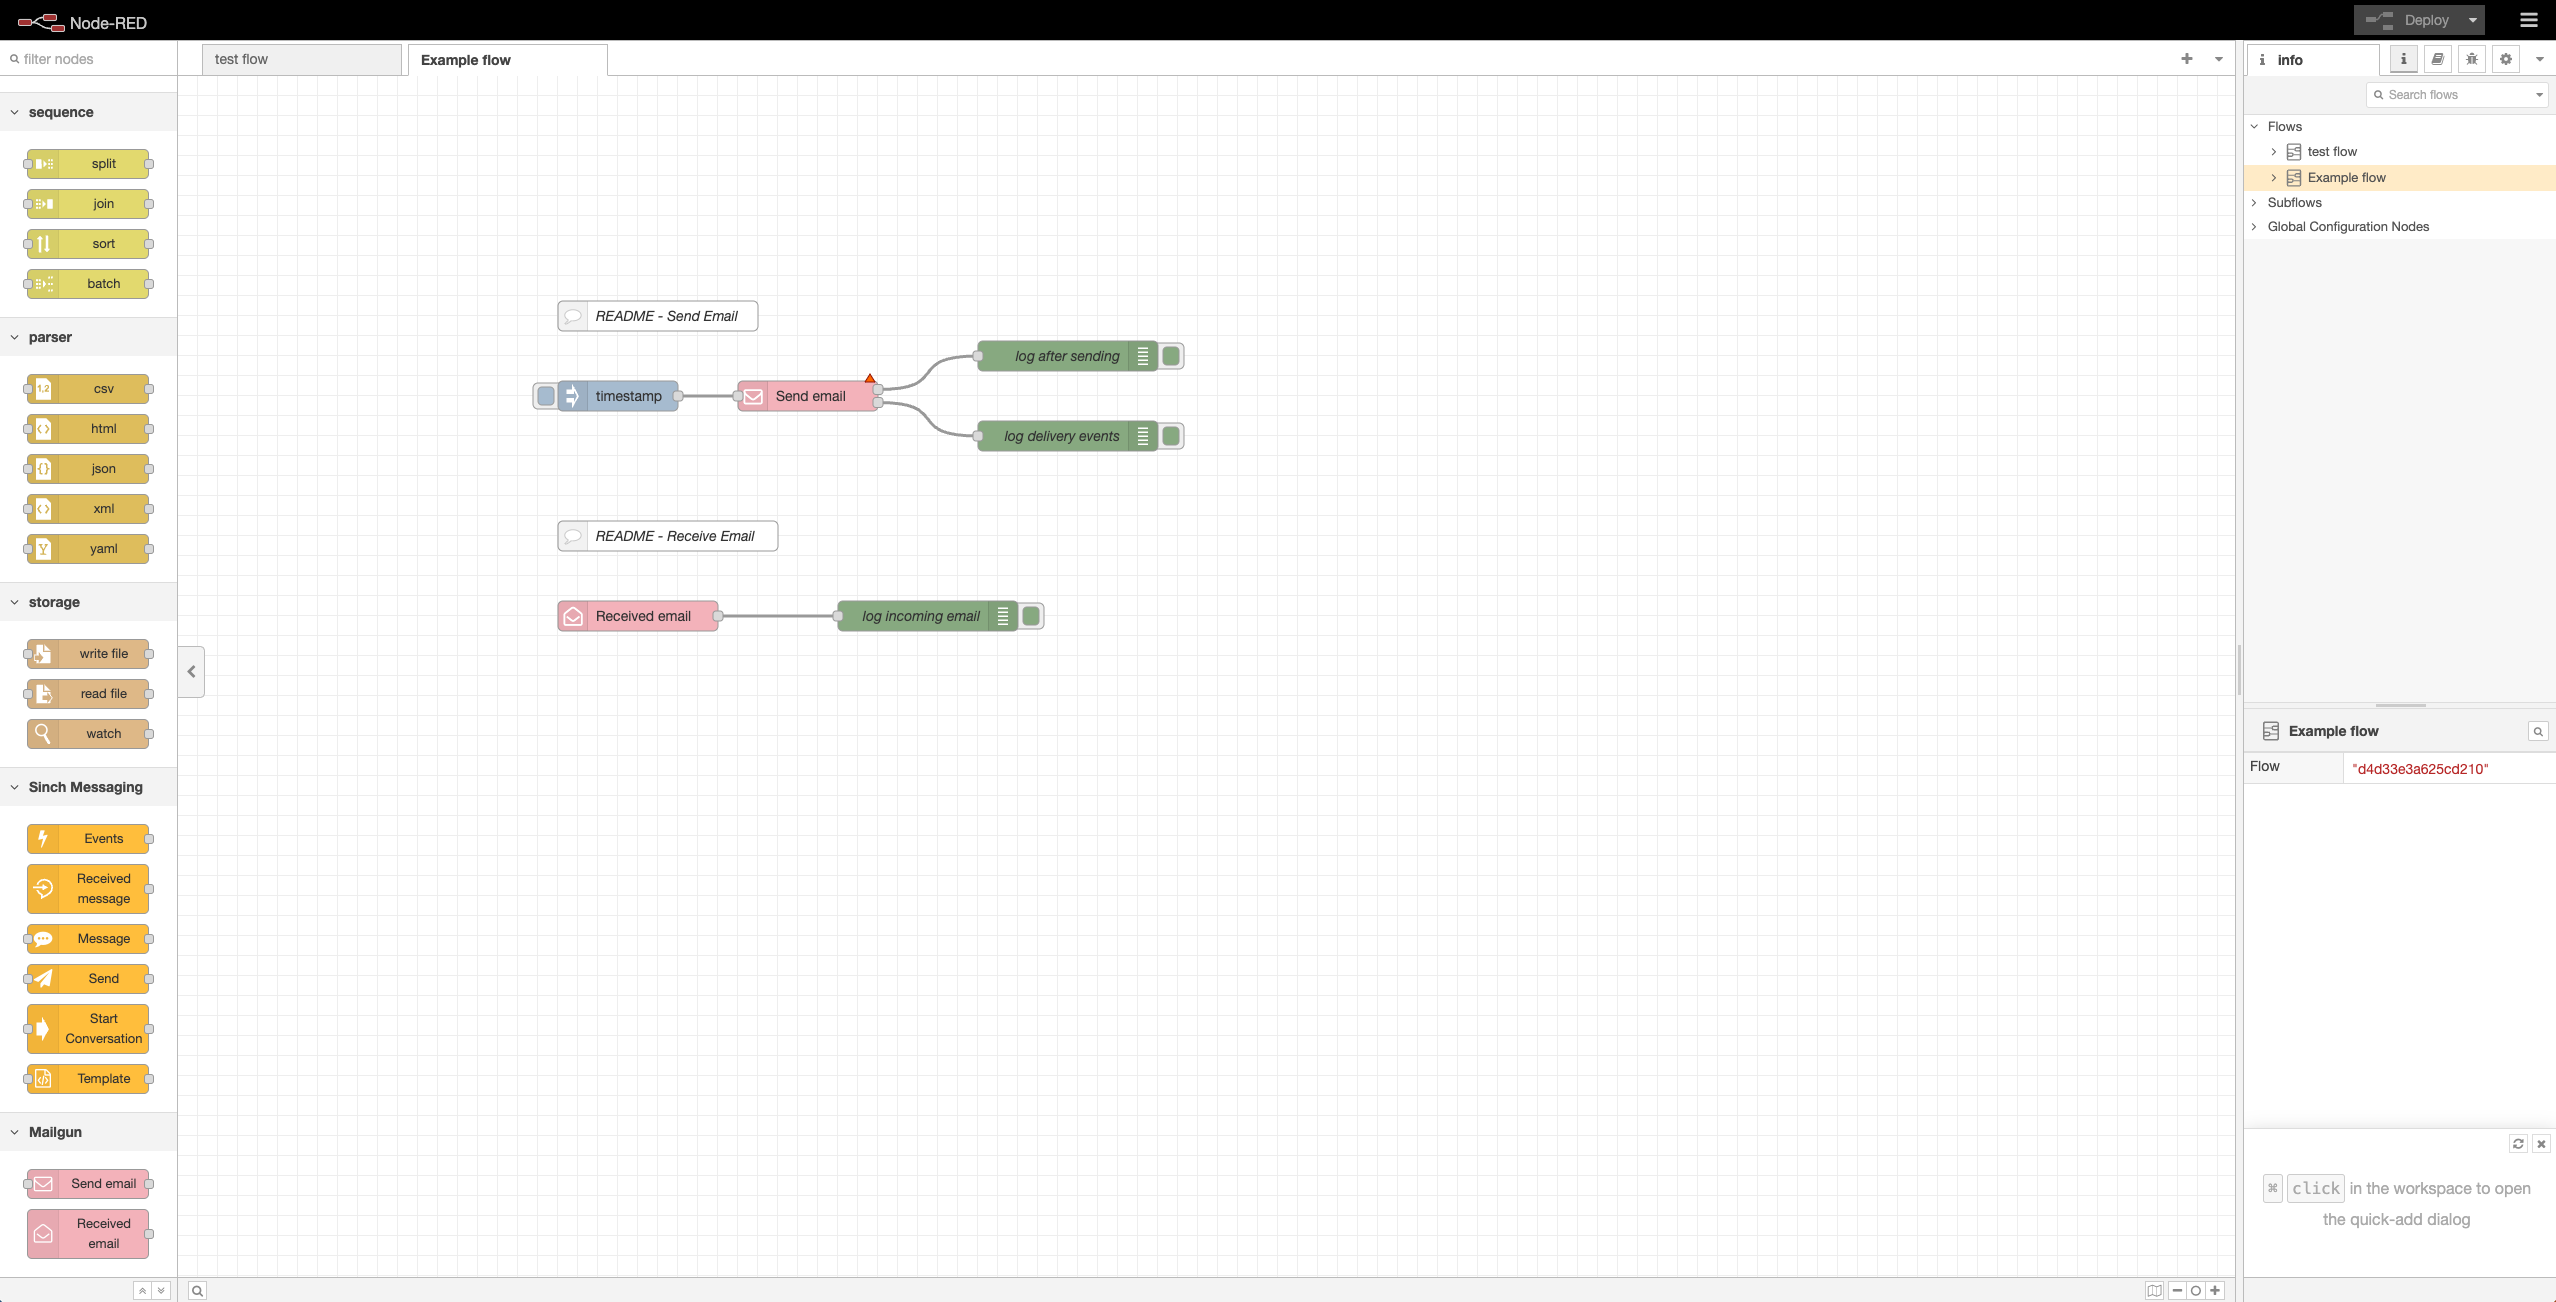Select Example flow in Flows tree
Image resolution: width=2556 pixels, height=1302 pixels.
pyautogui.click(x=2346, y=178)
